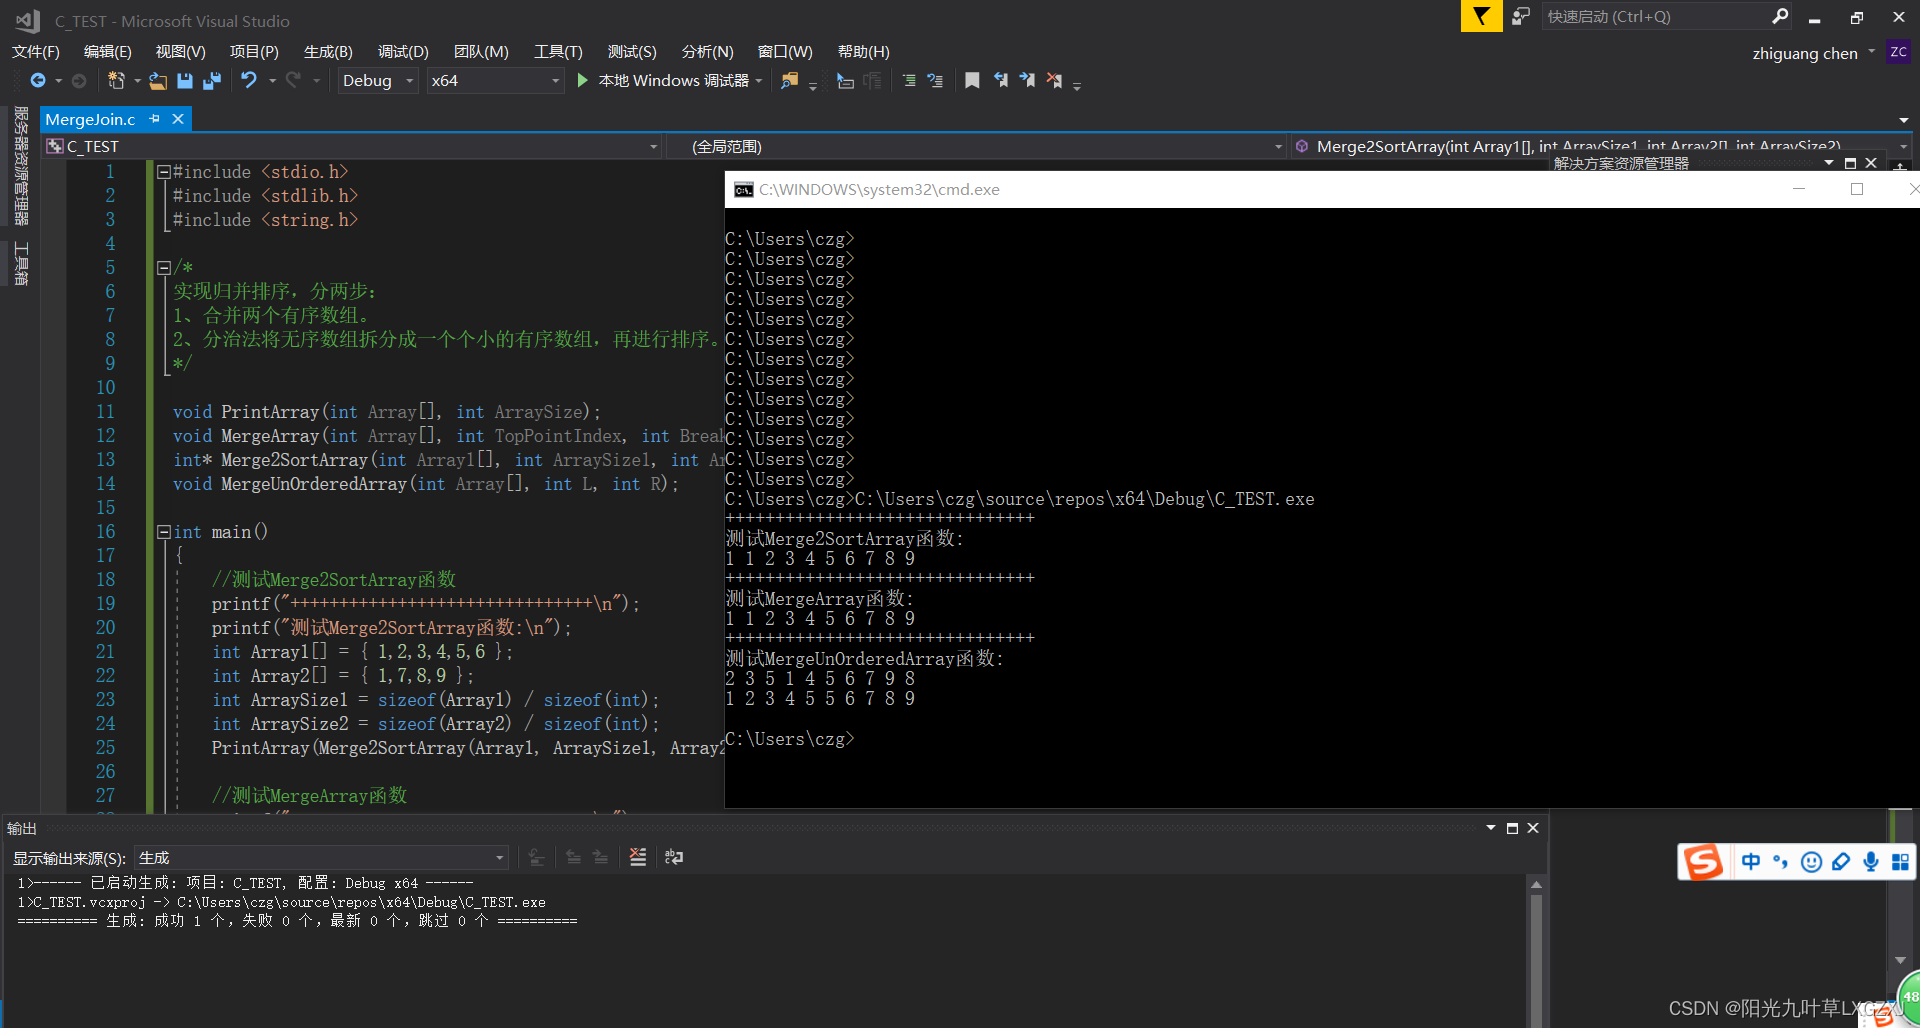Image resolution: width=1920 pixels, height=1028 pixels.
Task: Click the Open File folder icon
Action: [x=158, y=81]
